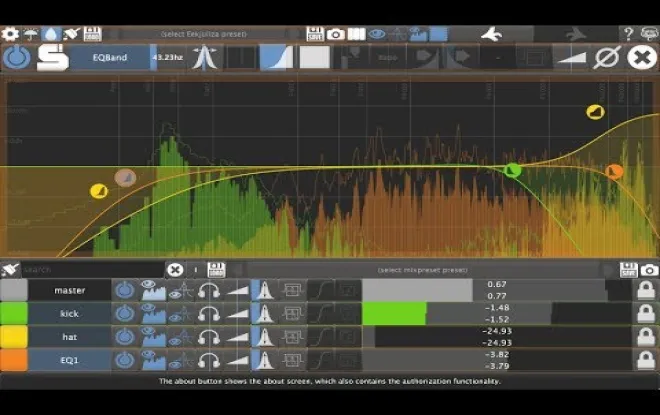Viewport: 660px width, 415px height.
Task: Click the band volume wedge icon
Action: (571, 57)
